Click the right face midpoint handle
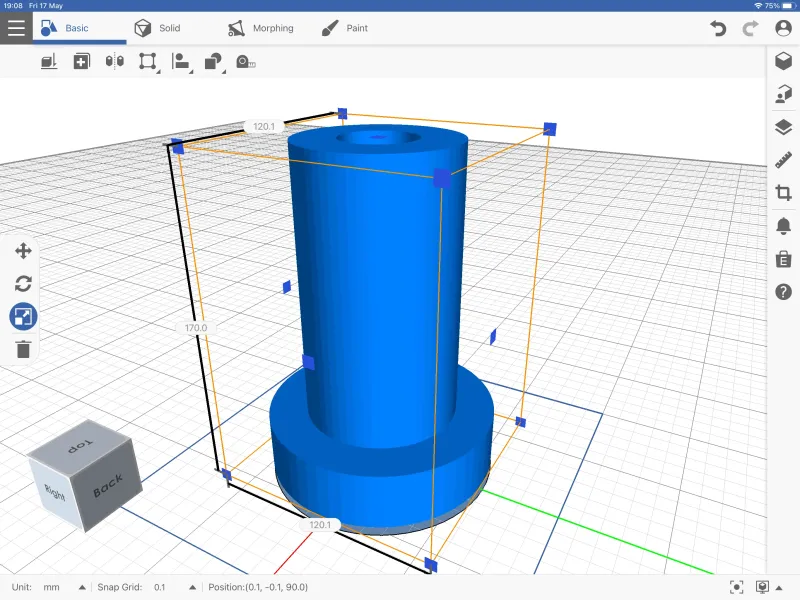The height and width of the screenshot is (600, 800). [x=493, y=337]
